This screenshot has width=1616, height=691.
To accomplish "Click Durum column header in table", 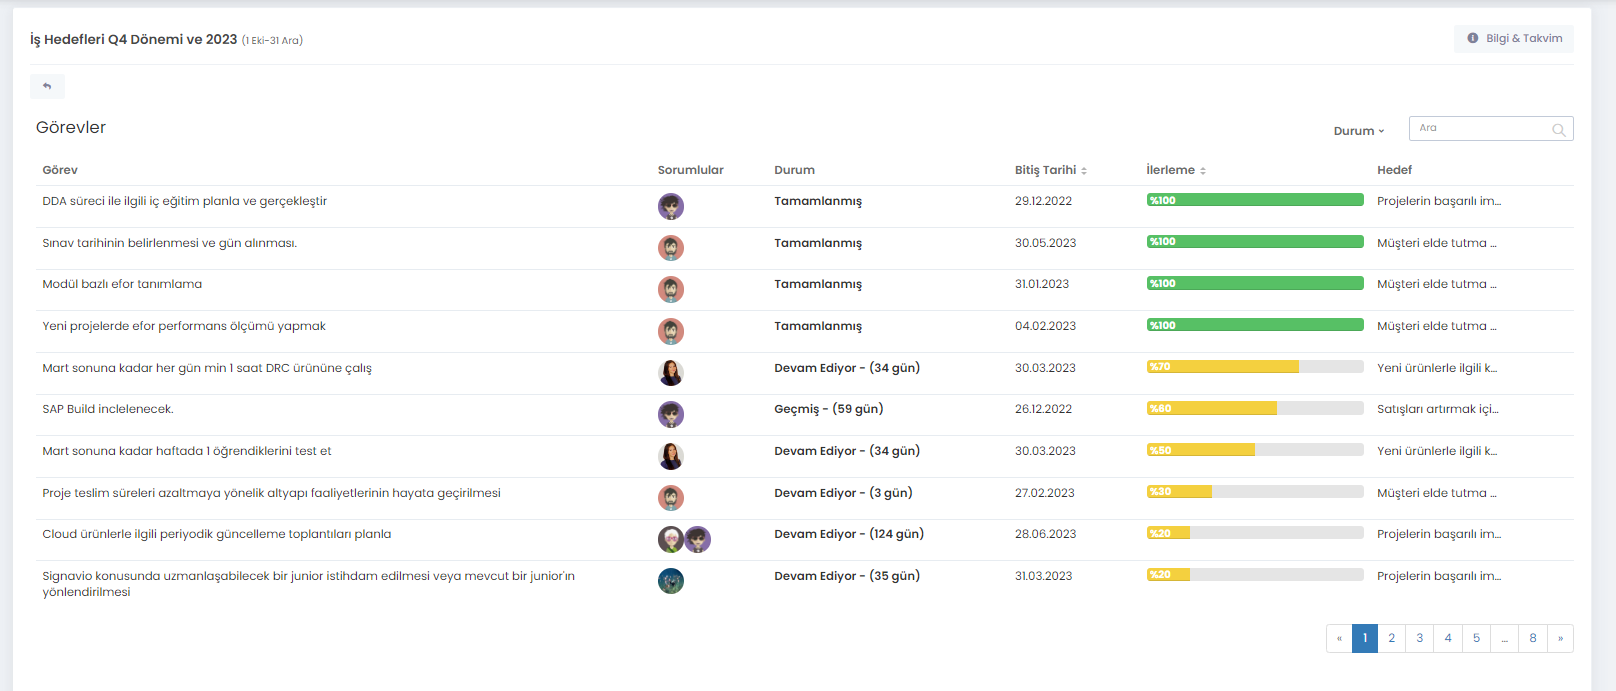I will click(794, 170).
